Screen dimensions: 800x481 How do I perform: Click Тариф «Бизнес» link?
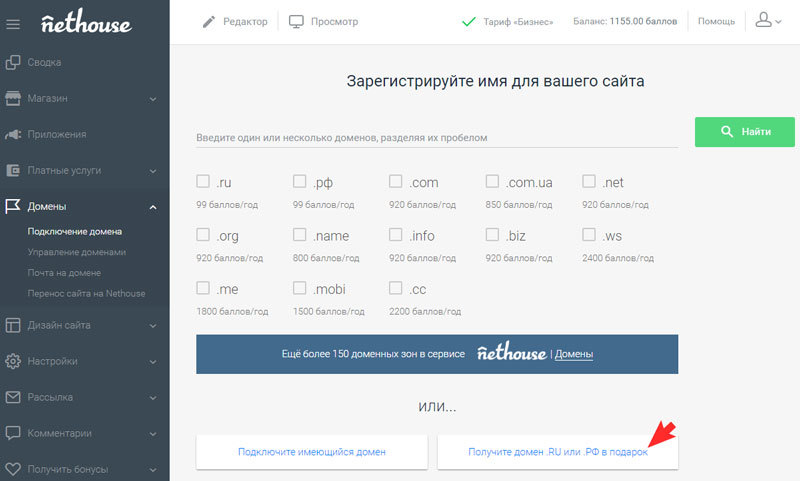coord(518,22)
